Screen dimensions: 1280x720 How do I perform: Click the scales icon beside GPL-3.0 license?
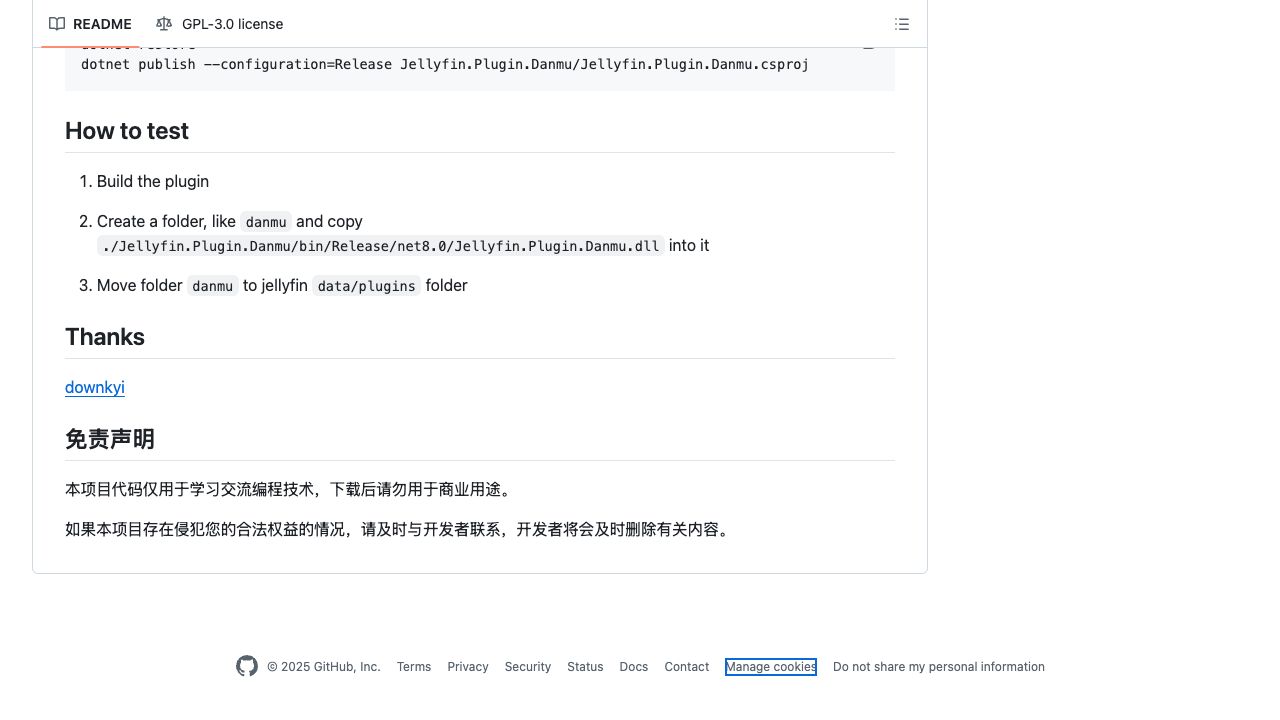tap(164, 24)
